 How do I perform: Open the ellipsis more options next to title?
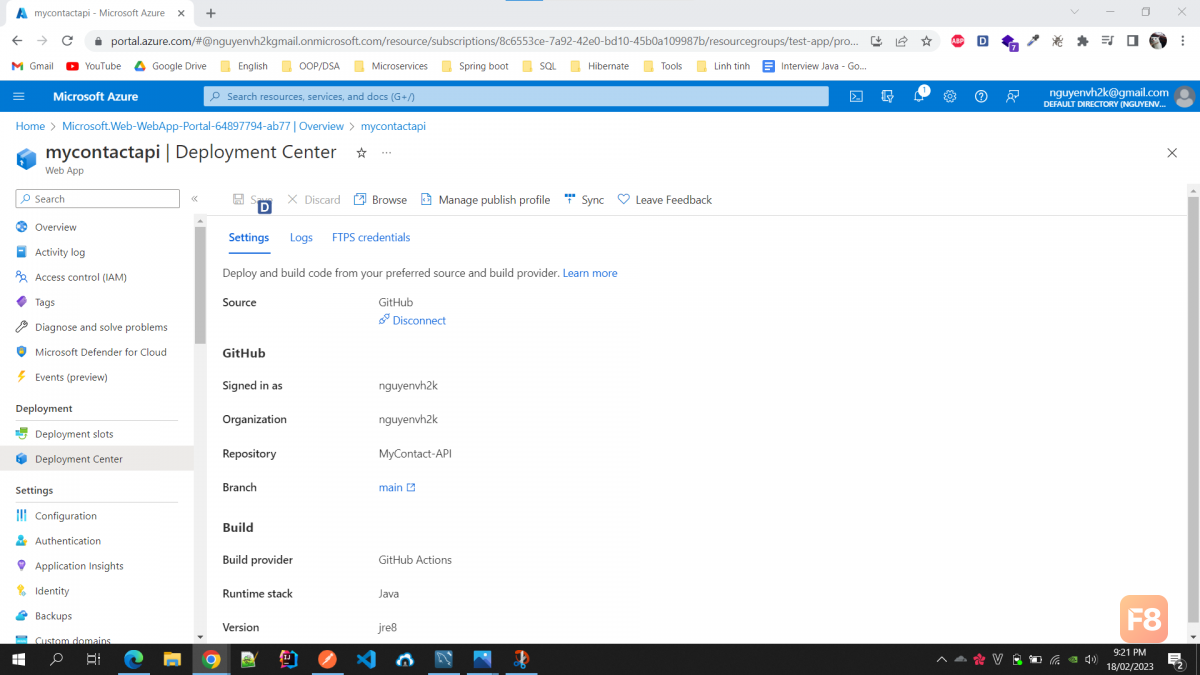[x=387, y=153]
